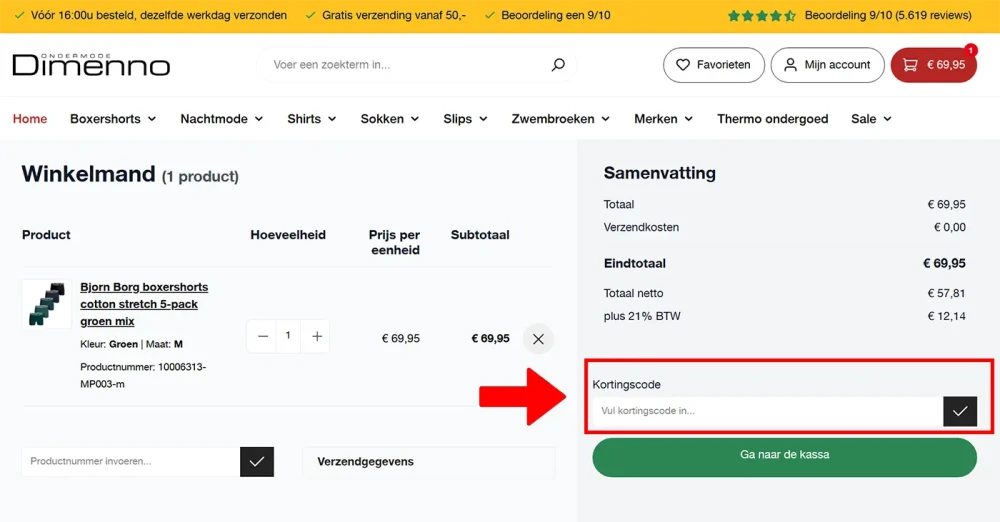
Task: Expand the Verzendgegevens section
Action: (429, 461)
